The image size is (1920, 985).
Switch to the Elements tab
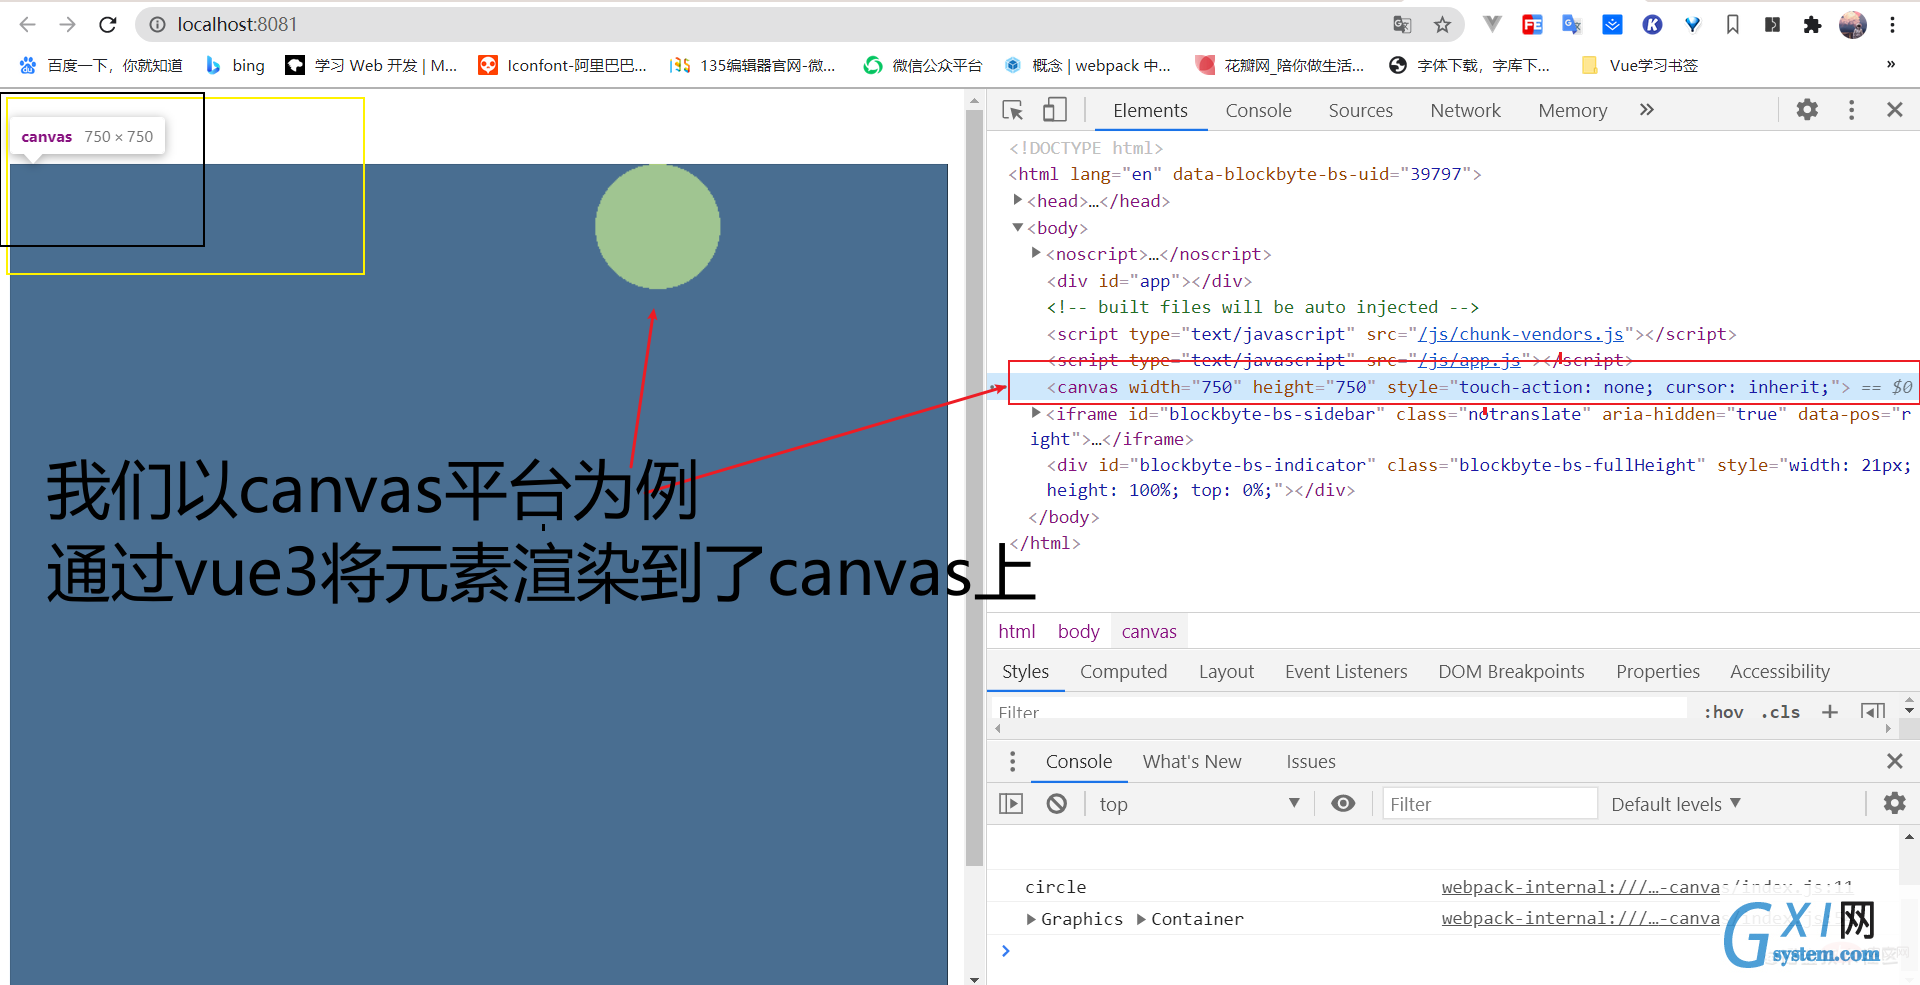pos(1150,110)
